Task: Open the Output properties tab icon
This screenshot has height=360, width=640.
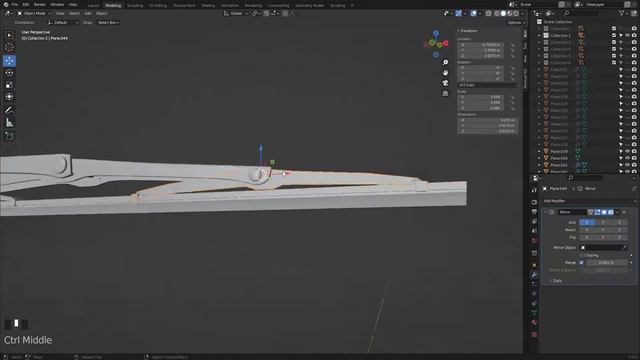Action: pyautogui.click(x=534, y=212)
